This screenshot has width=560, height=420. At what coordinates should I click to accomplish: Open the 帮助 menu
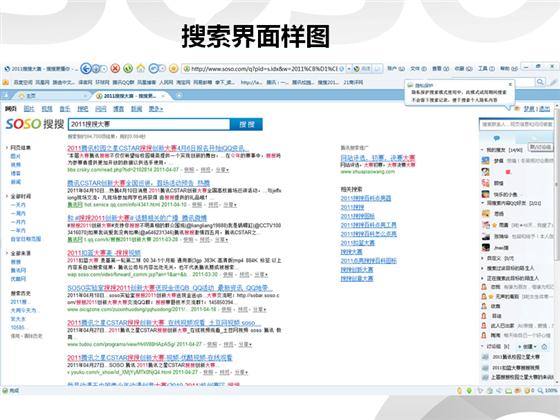tap(509, 68)
